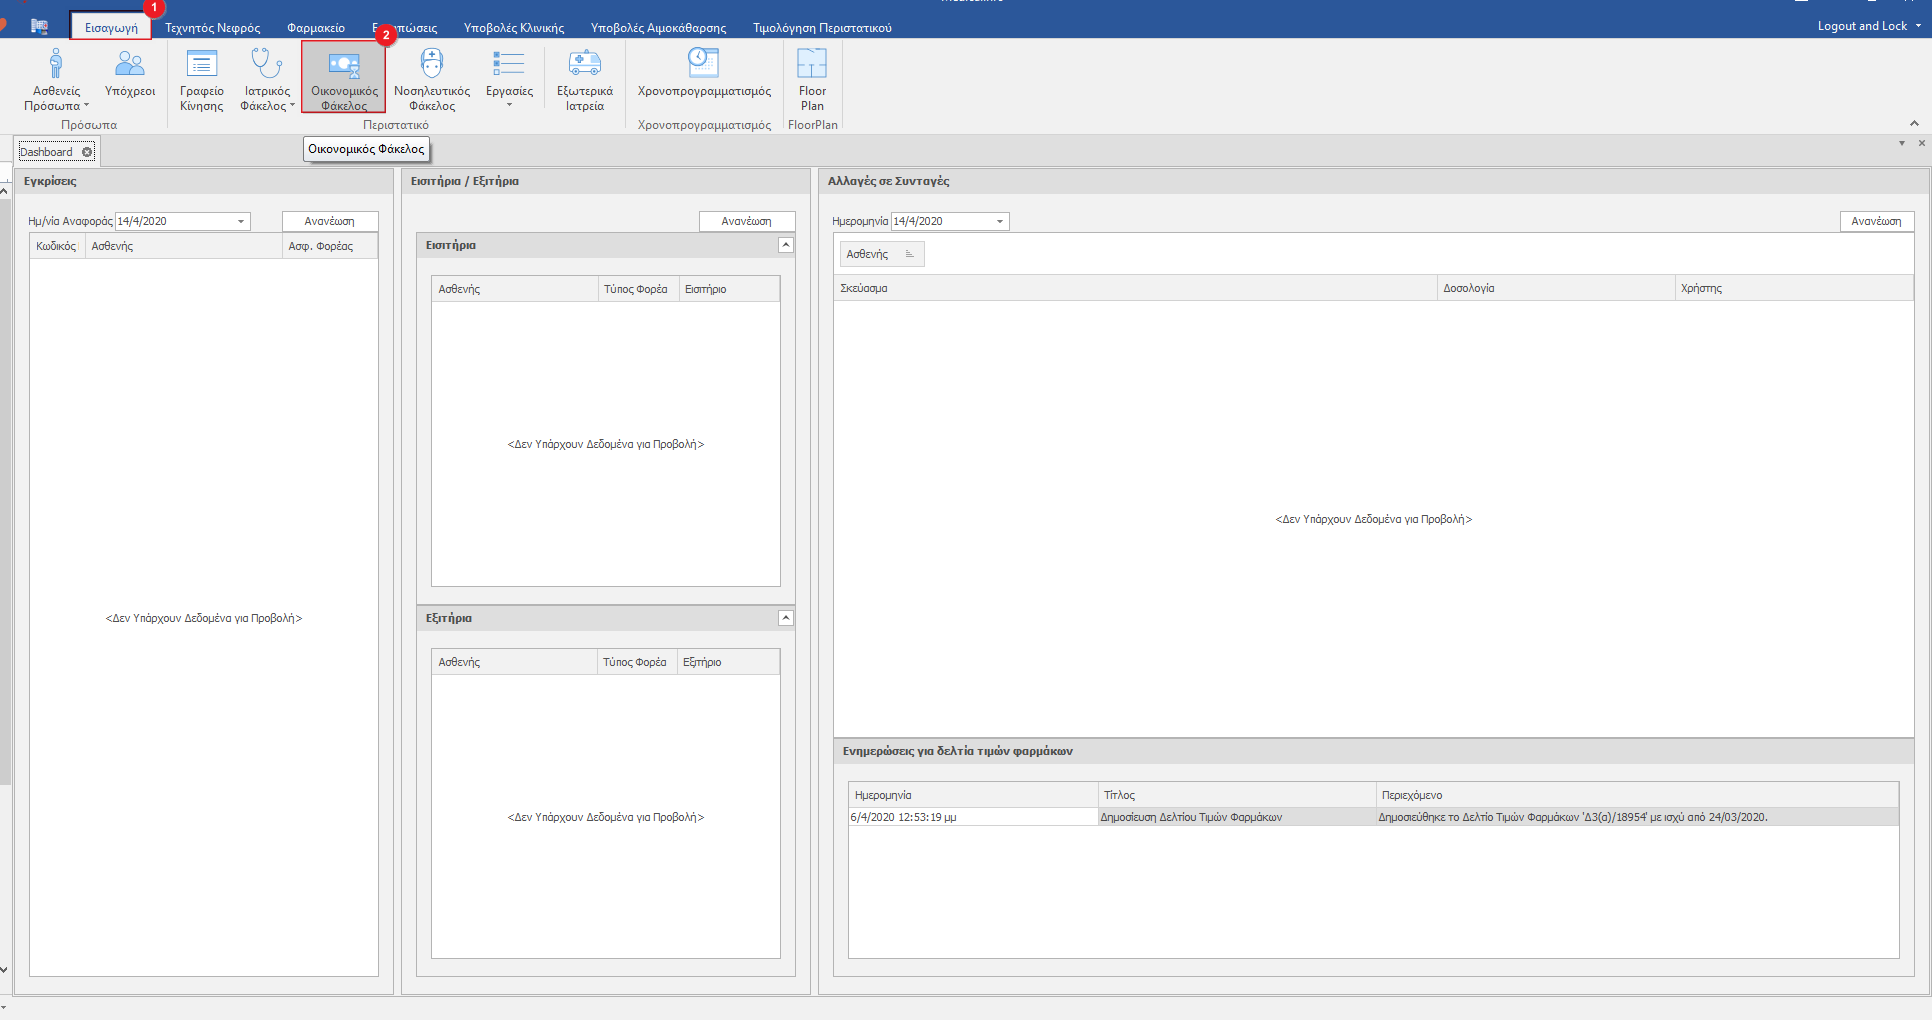Switch to the Φαρμακείο ribbon tab
The image size is (1932, 1020).
coord(316,28)
